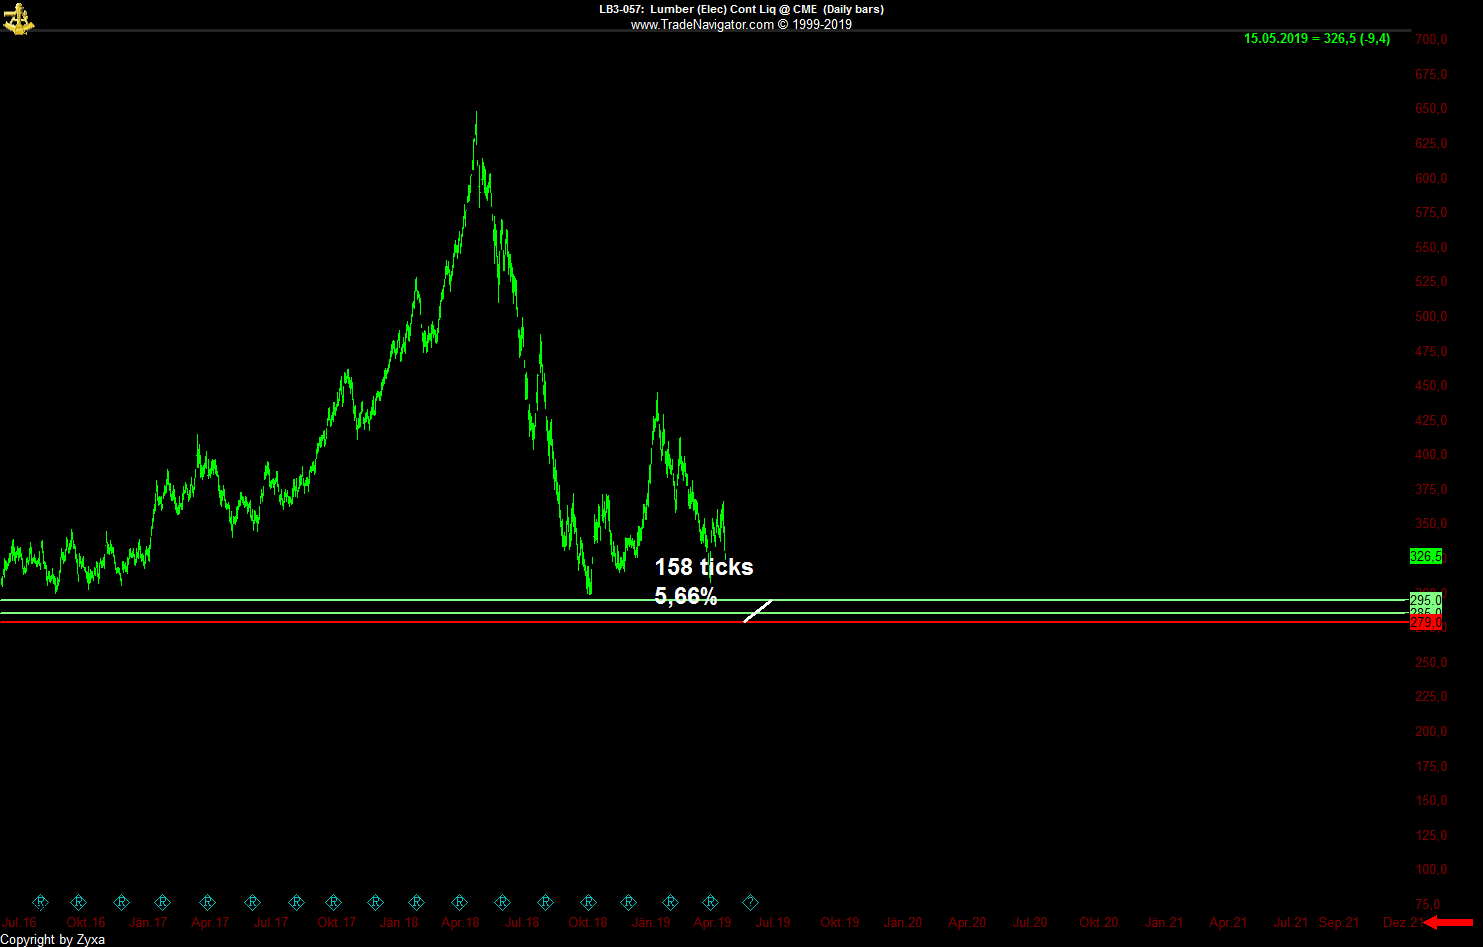
Task: Click the Okt.19 date axis label
Action: click(840, 922)
